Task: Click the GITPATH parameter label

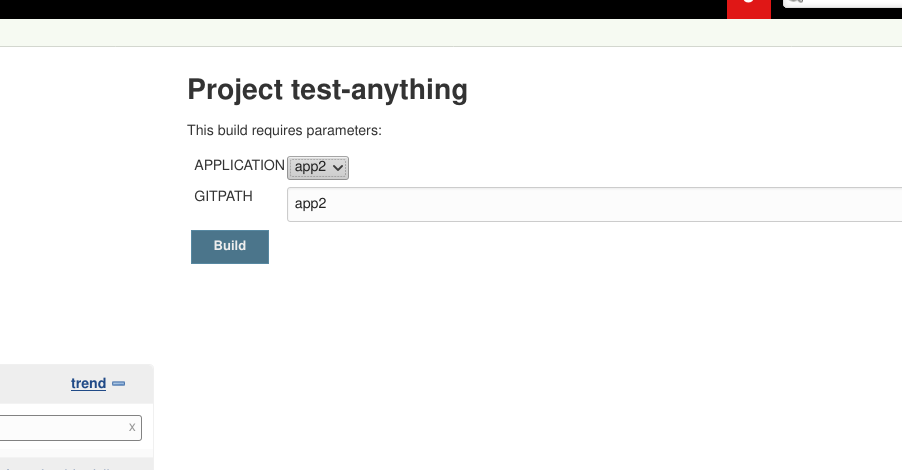Action: [x=223, y=196]
